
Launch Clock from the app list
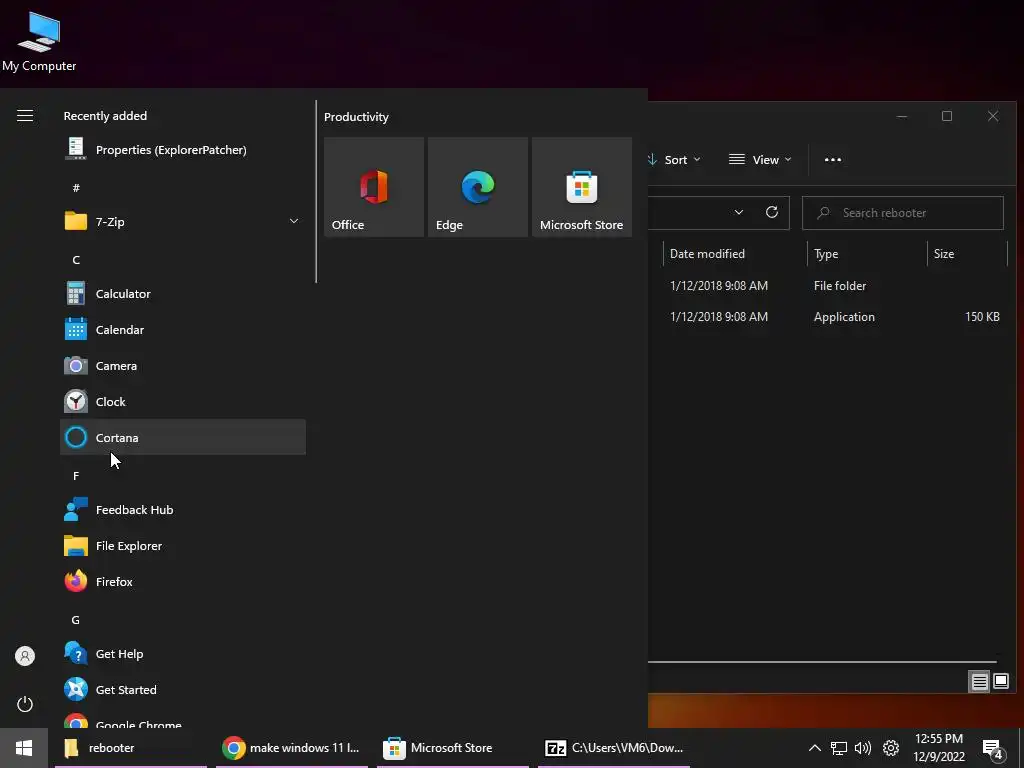(183, 402)
